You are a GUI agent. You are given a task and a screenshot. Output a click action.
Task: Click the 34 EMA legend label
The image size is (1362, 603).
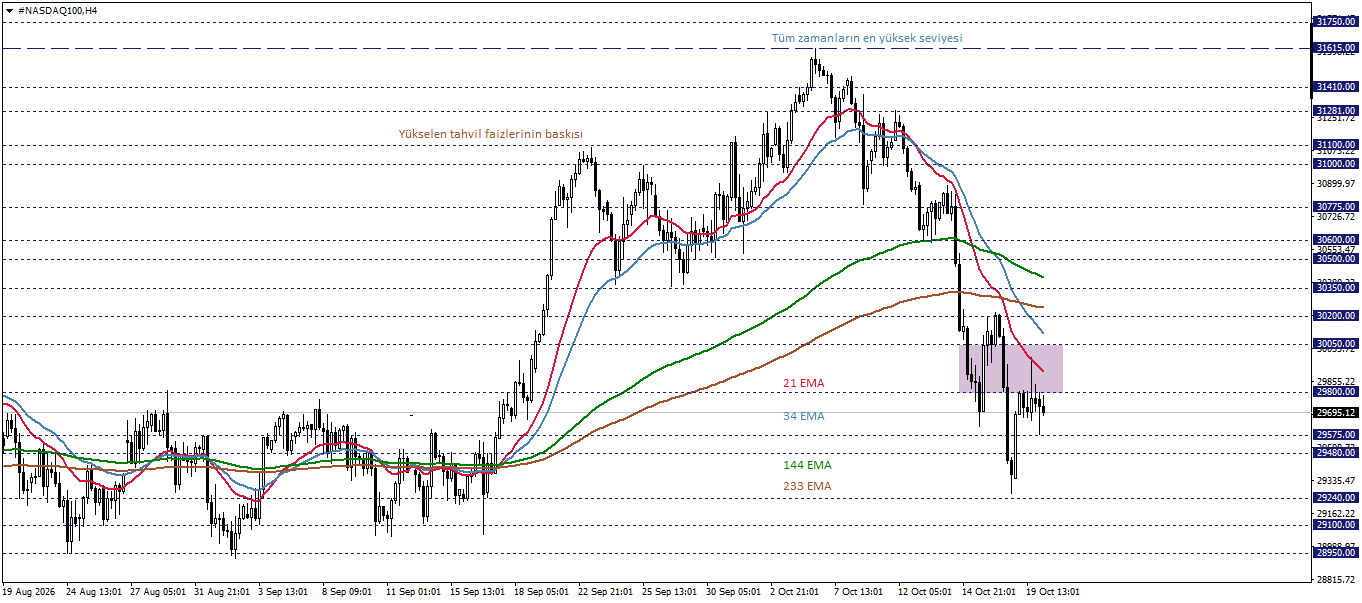click(803, 416)
